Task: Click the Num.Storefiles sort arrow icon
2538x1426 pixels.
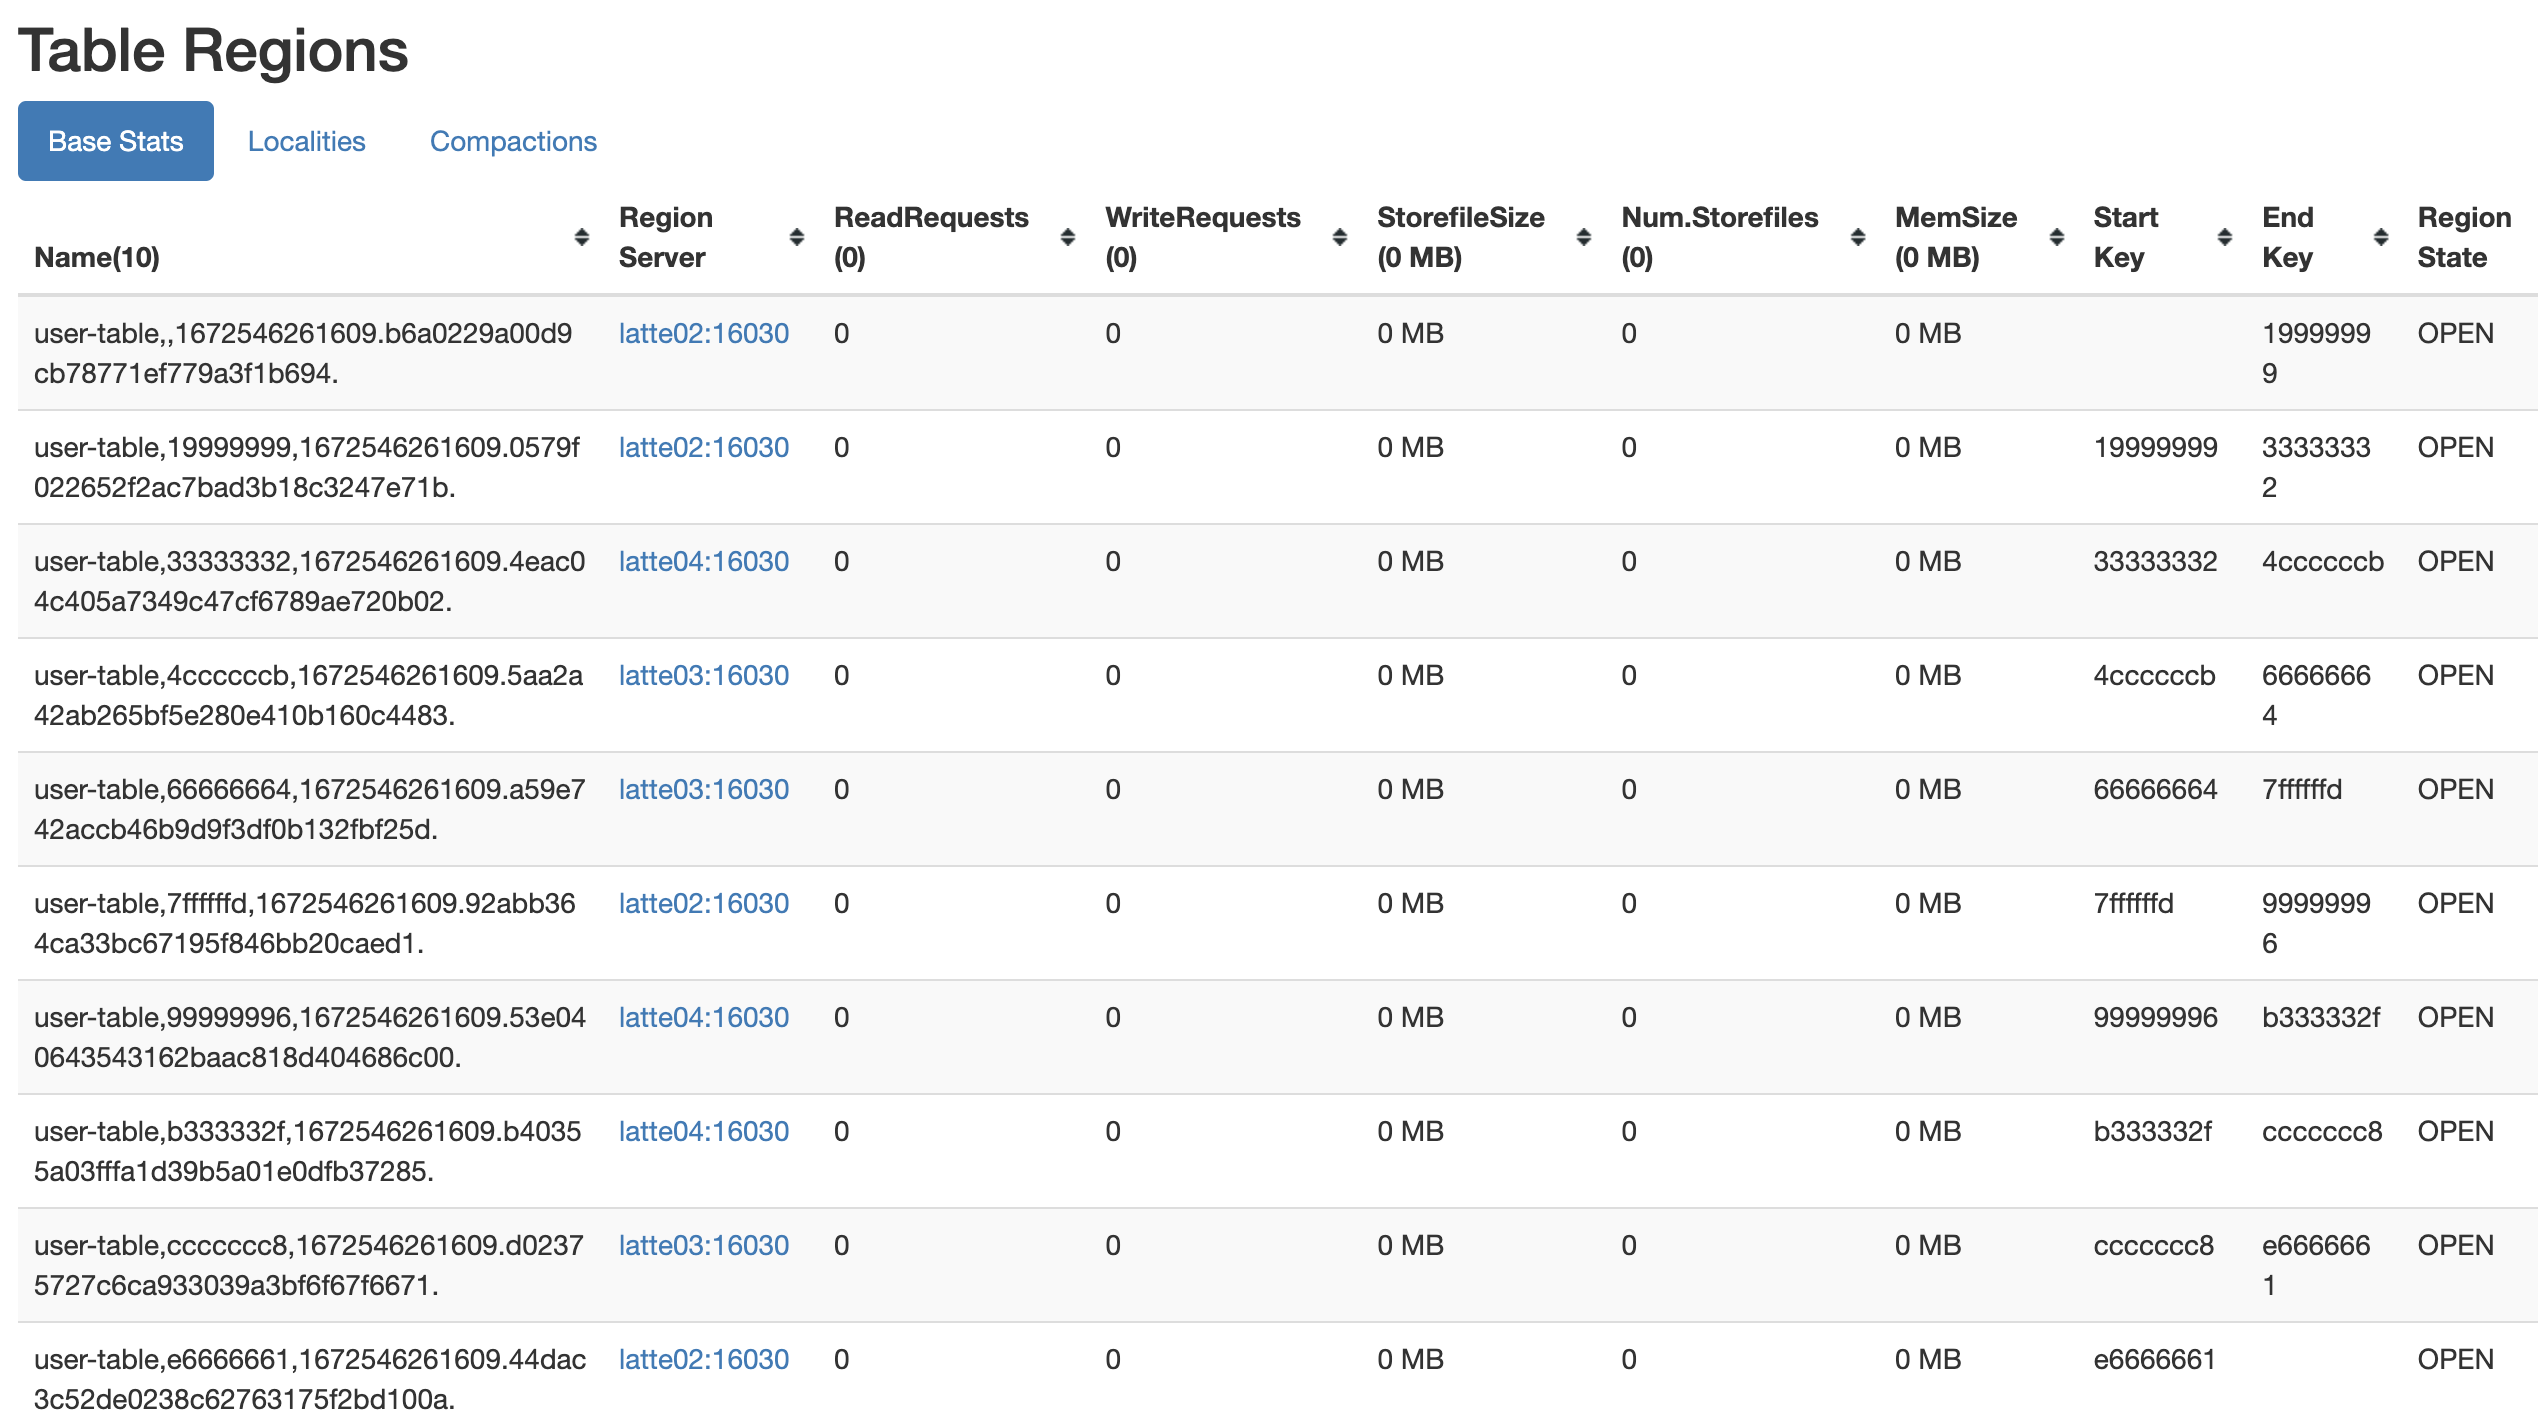Action: point(1858,237)
